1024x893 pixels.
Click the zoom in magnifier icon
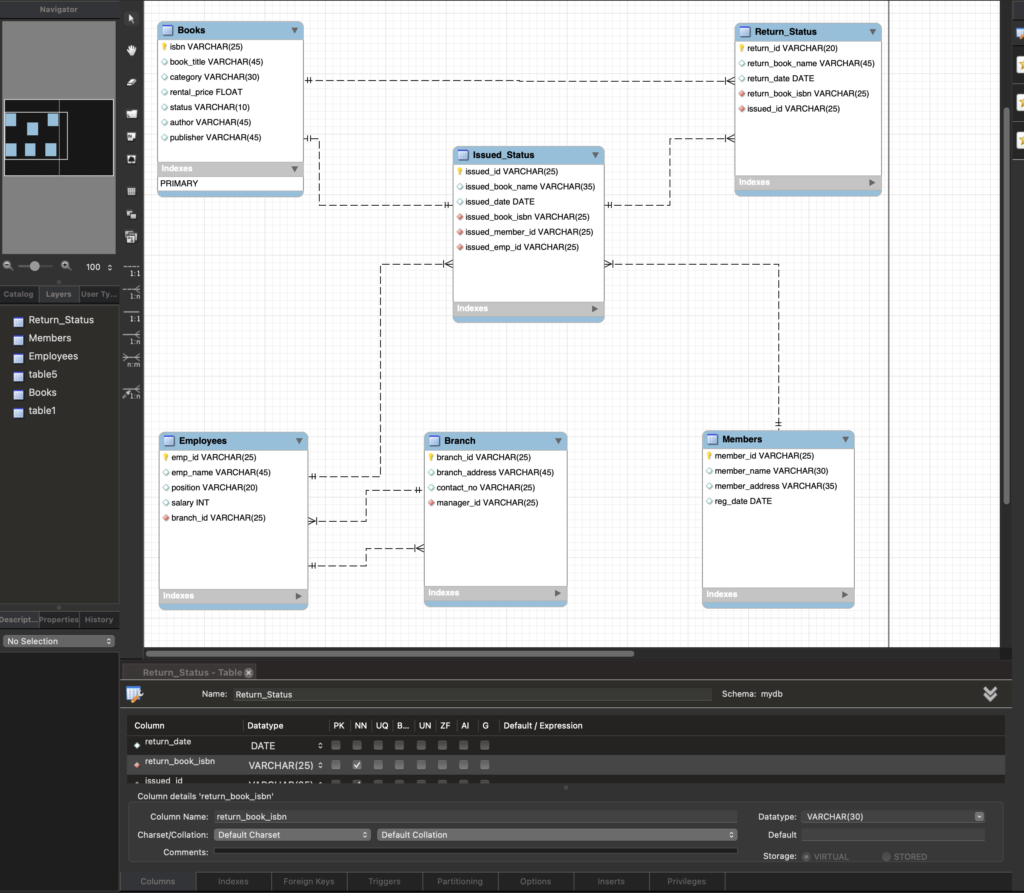[66, 266]
